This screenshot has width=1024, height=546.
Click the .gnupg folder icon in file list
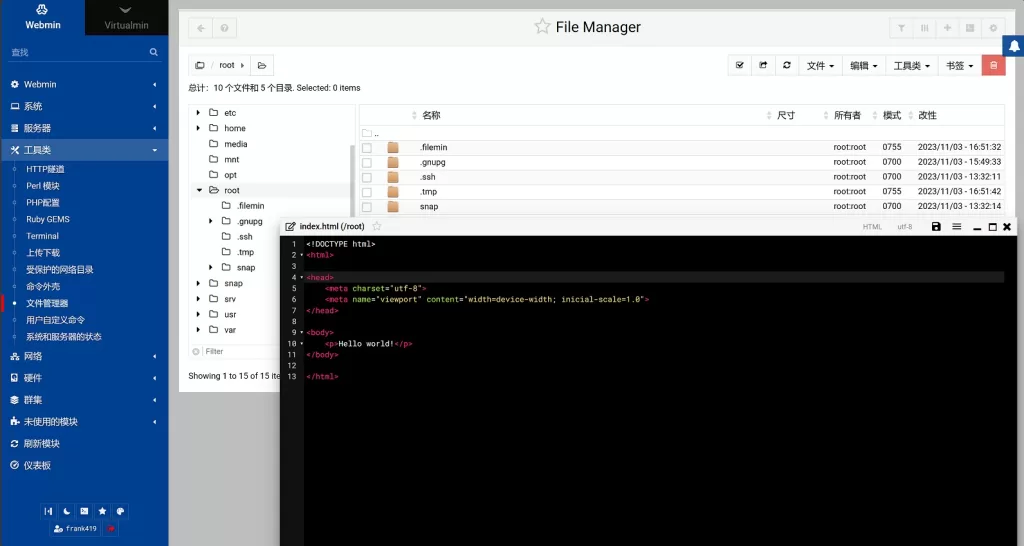[392, 162]
